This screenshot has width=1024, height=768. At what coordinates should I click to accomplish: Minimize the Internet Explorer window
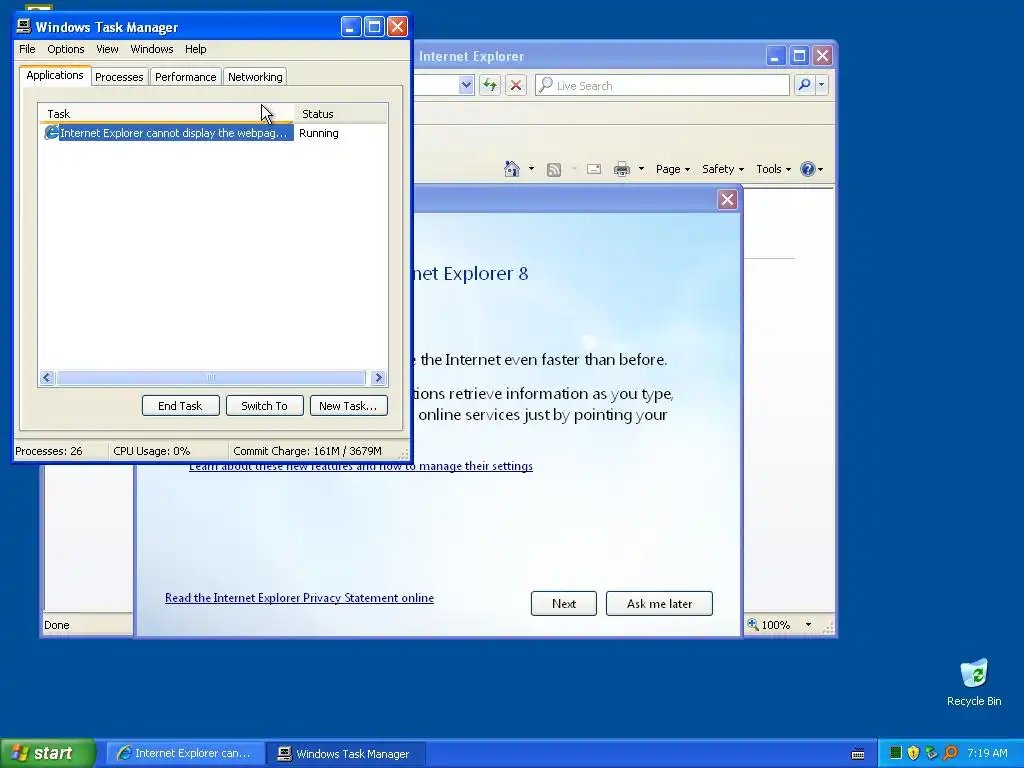click(775, 56)
